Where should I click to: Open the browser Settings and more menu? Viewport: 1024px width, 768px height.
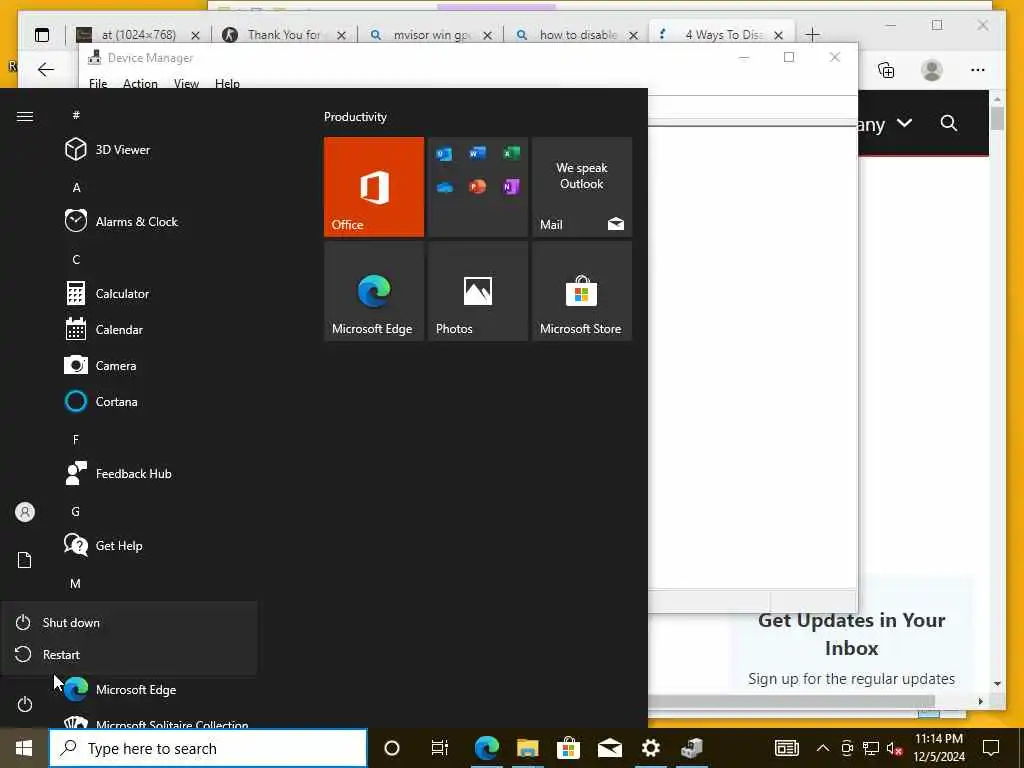(x=978, y=70)
